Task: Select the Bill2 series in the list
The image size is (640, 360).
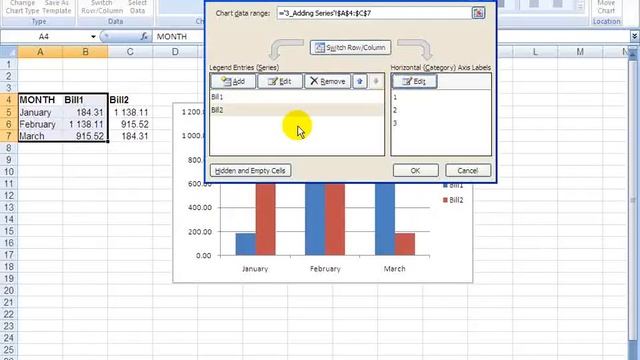Action: tap(297, 110)
